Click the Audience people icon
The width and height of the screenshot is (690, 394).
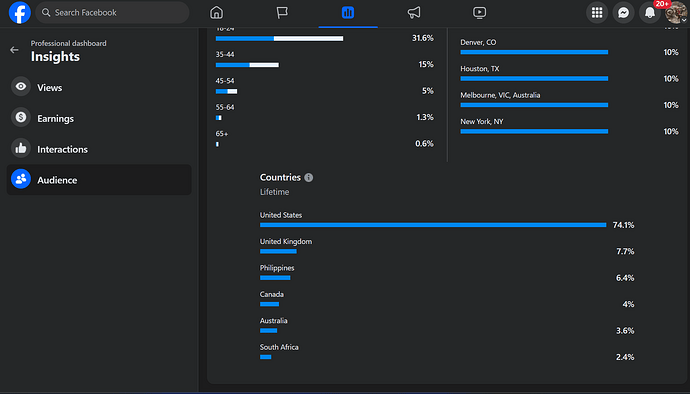pyautogui.click(x=21, y=179)
